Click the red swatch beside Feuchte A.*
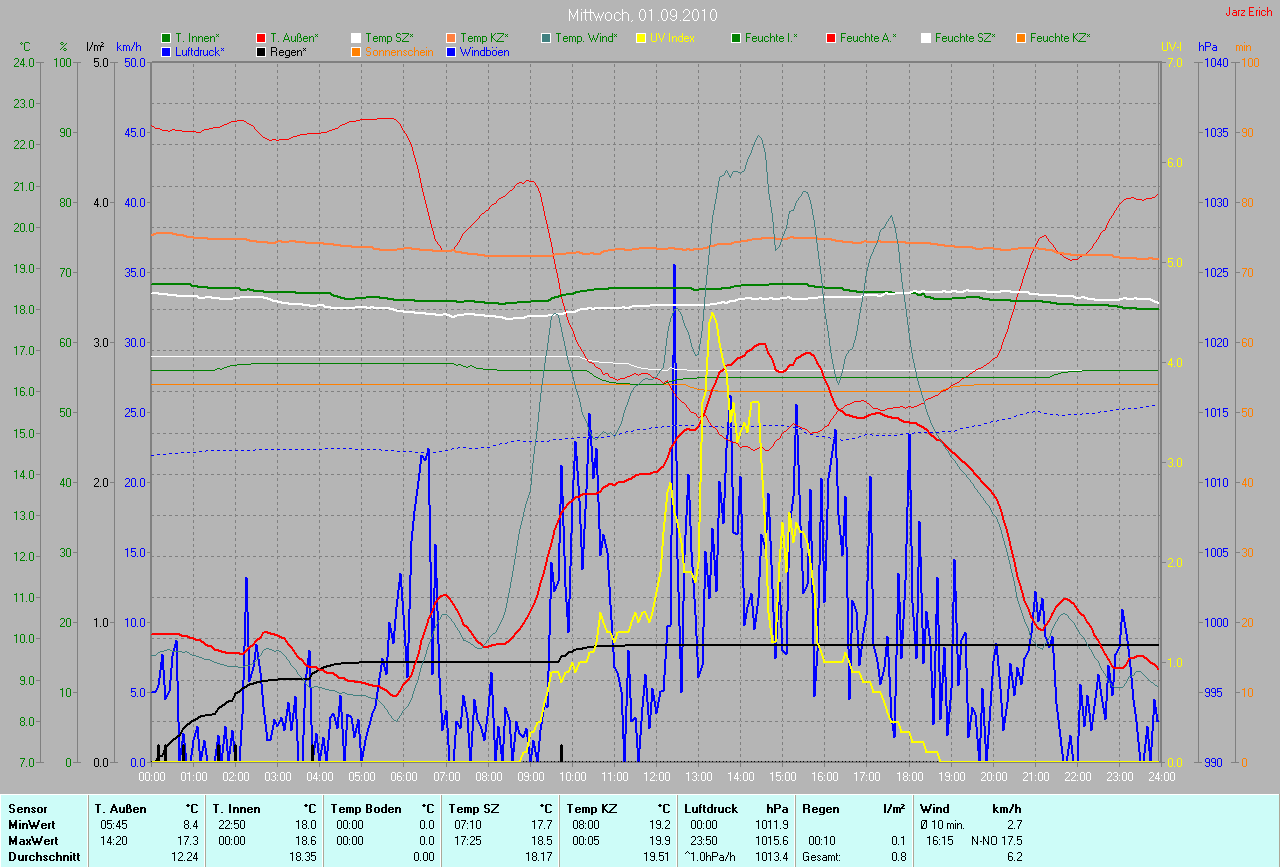This screenshot has height=867, width=1280. point(831,38)
